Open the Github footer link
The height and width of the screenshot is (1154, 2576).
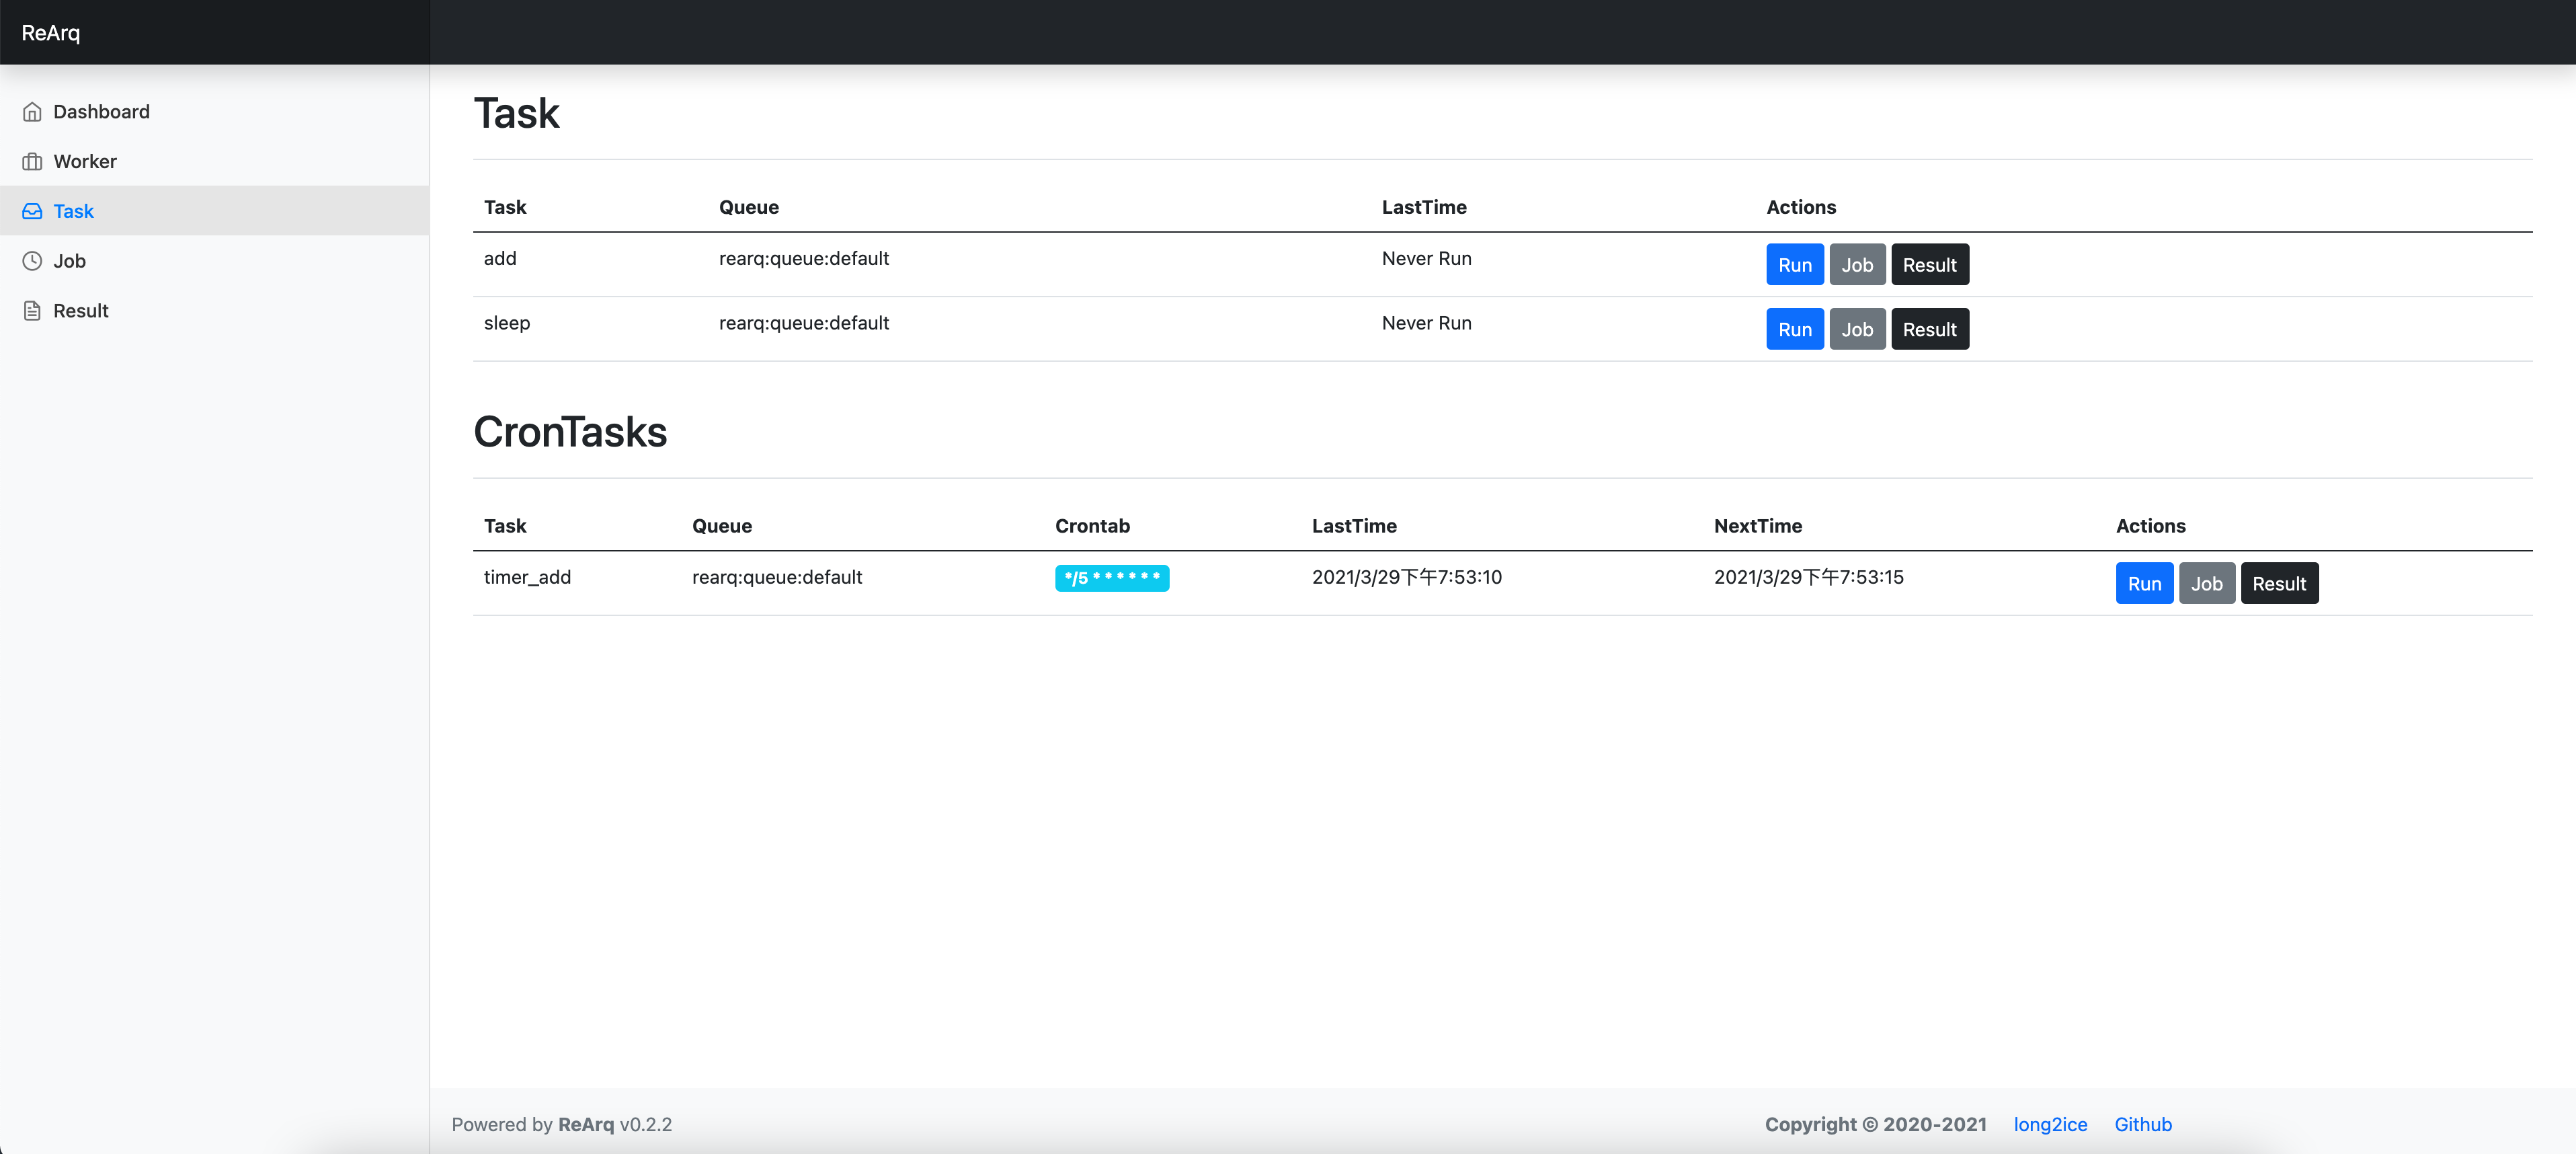pyautogui.click(x=2142, y=1124)
